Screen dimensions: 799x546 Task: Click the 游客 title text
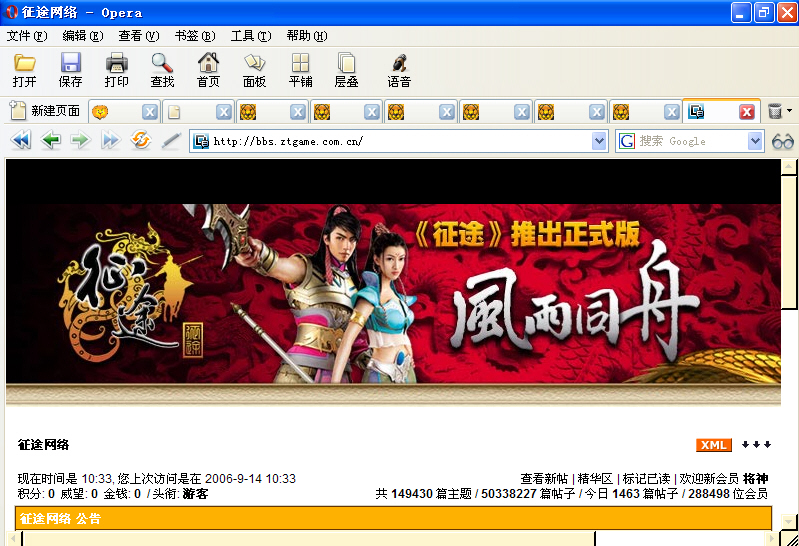click(195, 493)
